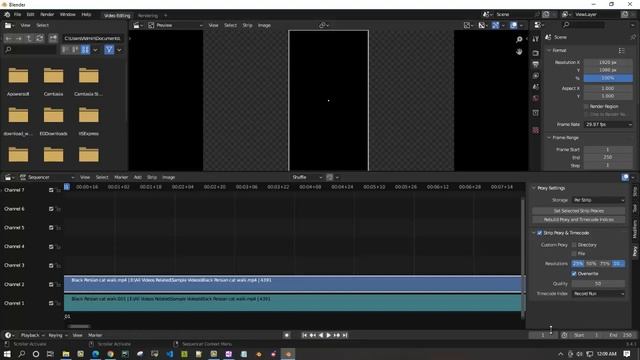Click the Blender logo menu icon
640x360 pixels.
point(7,15)
